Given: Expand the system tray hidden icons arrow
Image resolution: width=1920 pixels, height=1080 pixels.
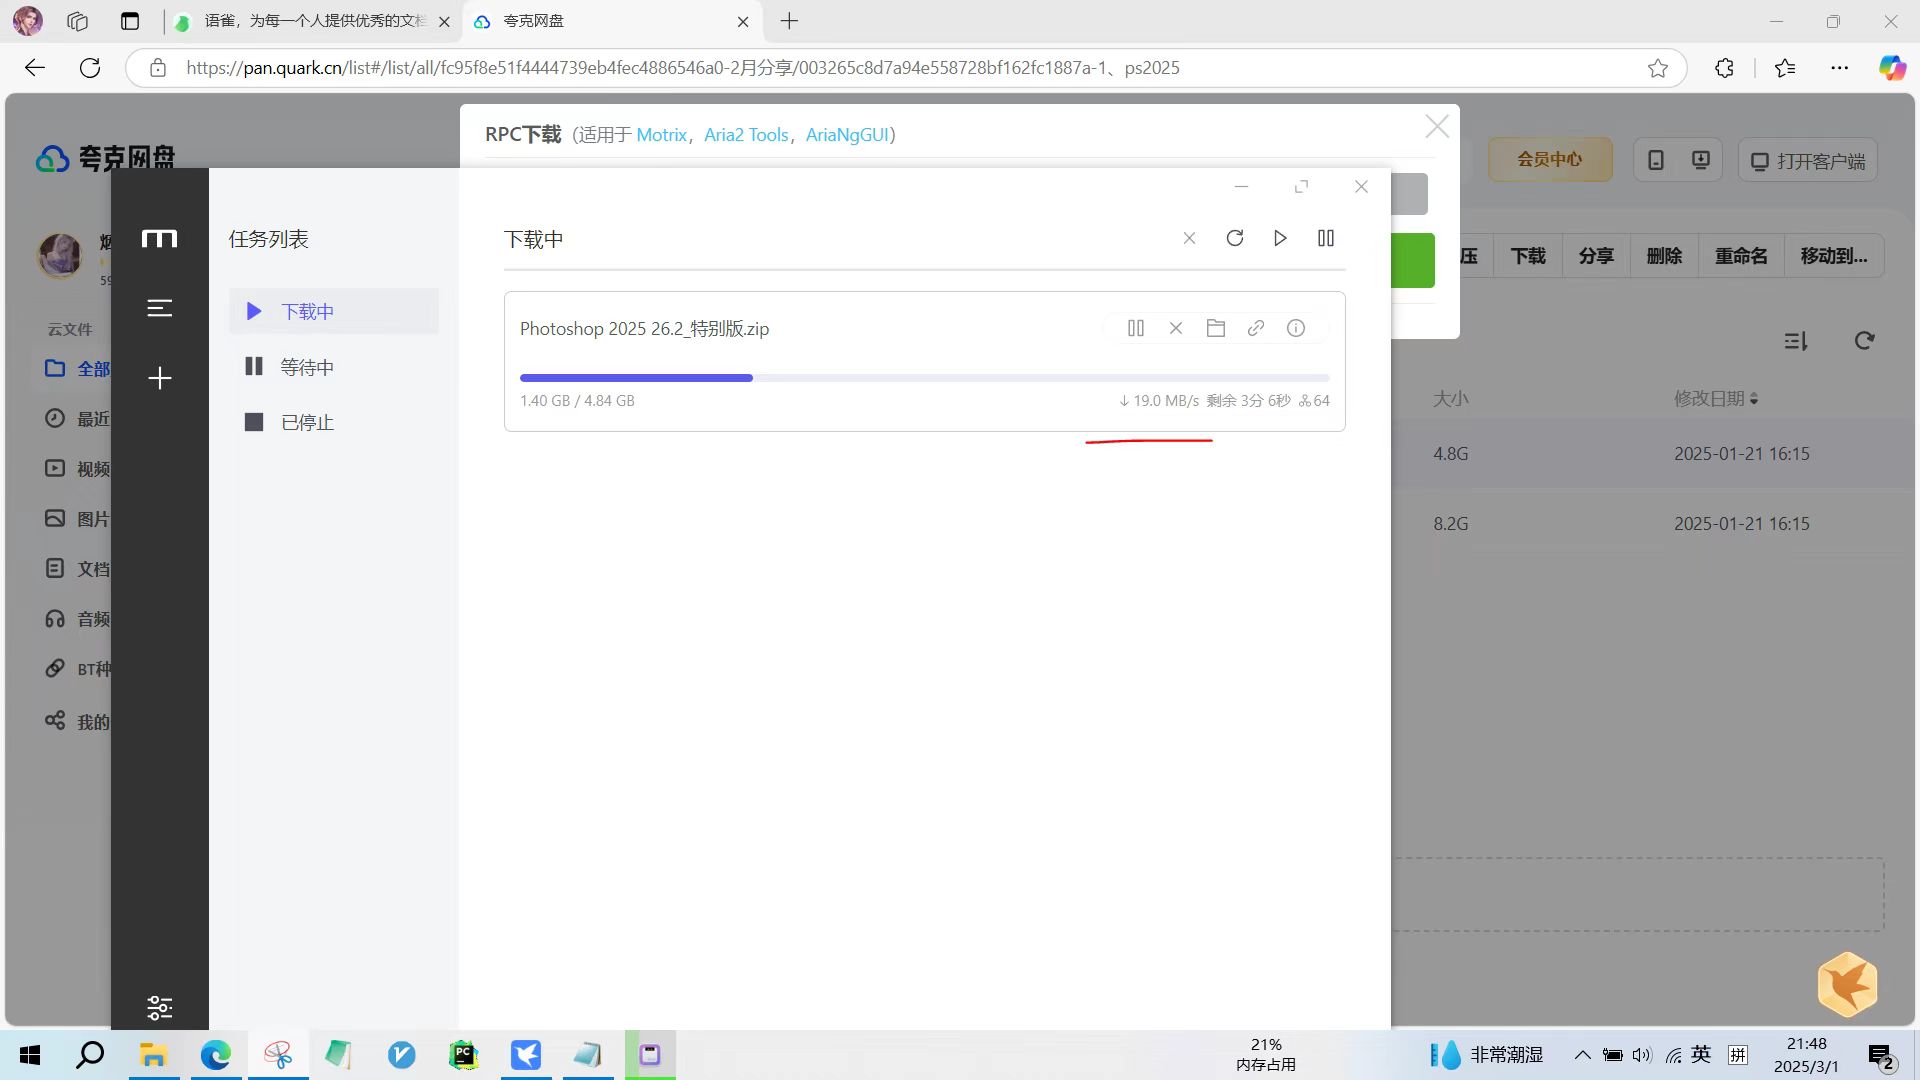Looking at the screenshot, I should (1582, 1055).
